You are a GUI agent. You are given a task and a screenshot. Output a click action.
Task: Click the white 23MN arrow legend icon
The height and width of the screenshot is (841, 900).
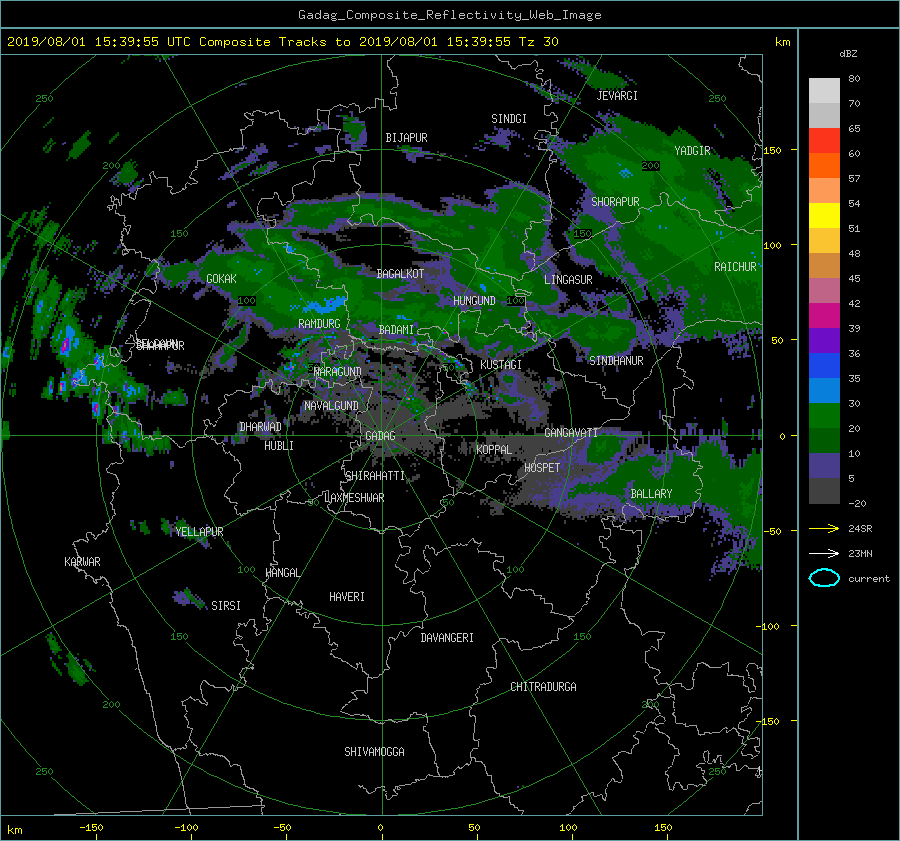pyautogui.click(x=824, y=553)
